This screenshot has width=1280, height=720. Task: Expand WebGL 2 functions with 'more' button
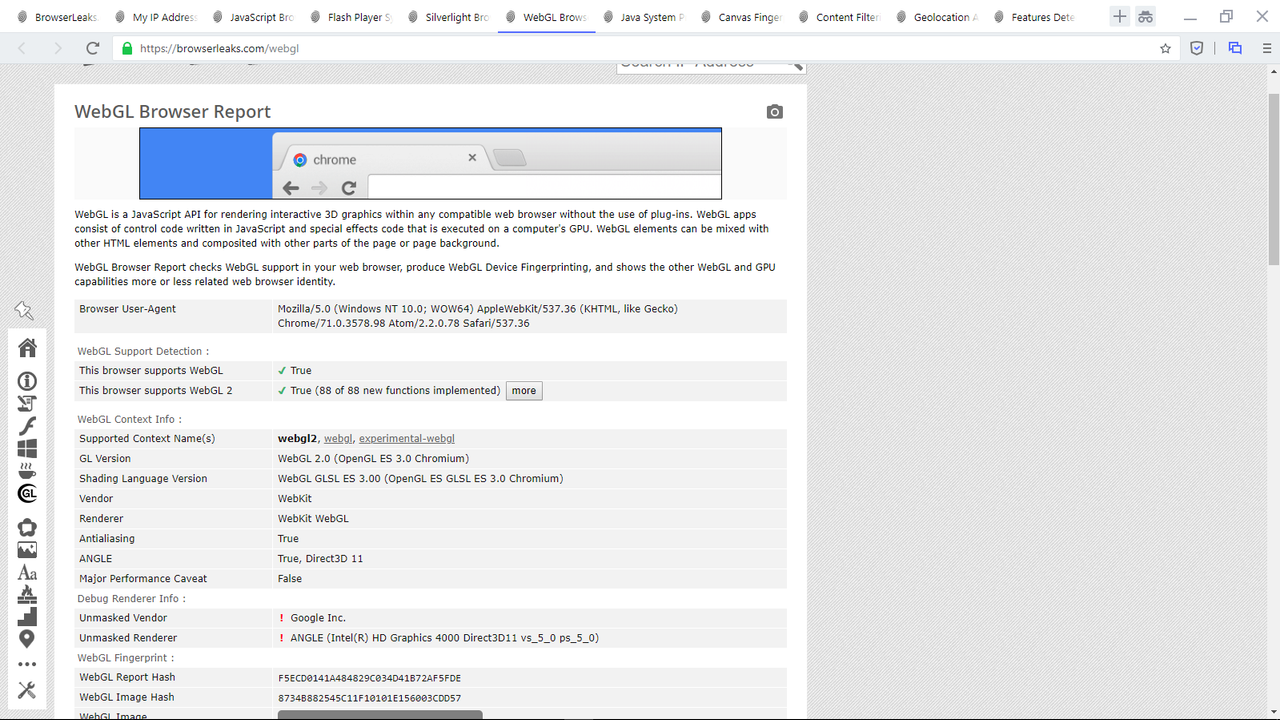524,391
